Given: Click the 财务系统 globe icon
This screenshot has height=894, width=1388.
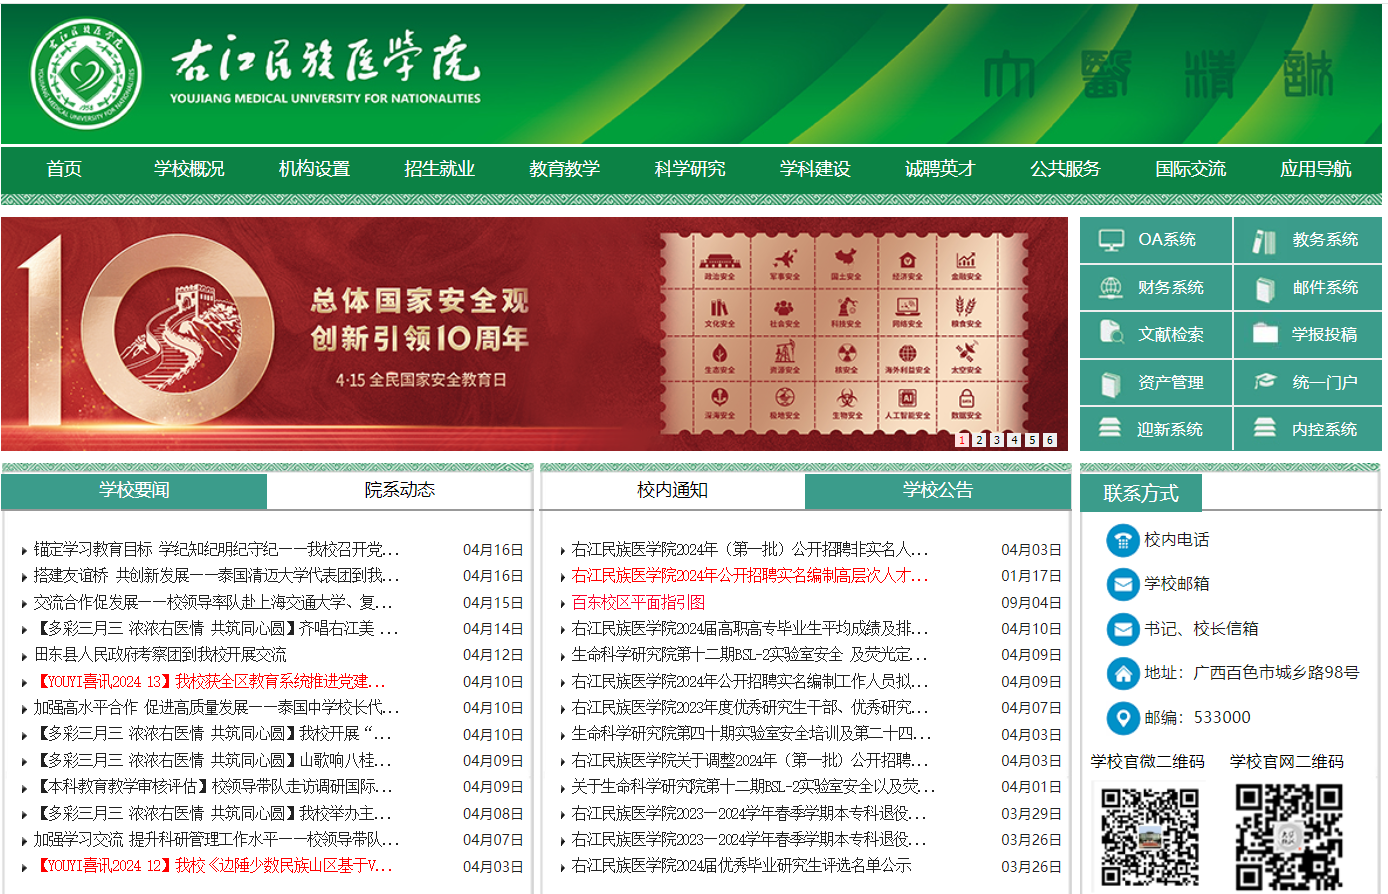Looking at the screenshot, I should [1111, 288].
